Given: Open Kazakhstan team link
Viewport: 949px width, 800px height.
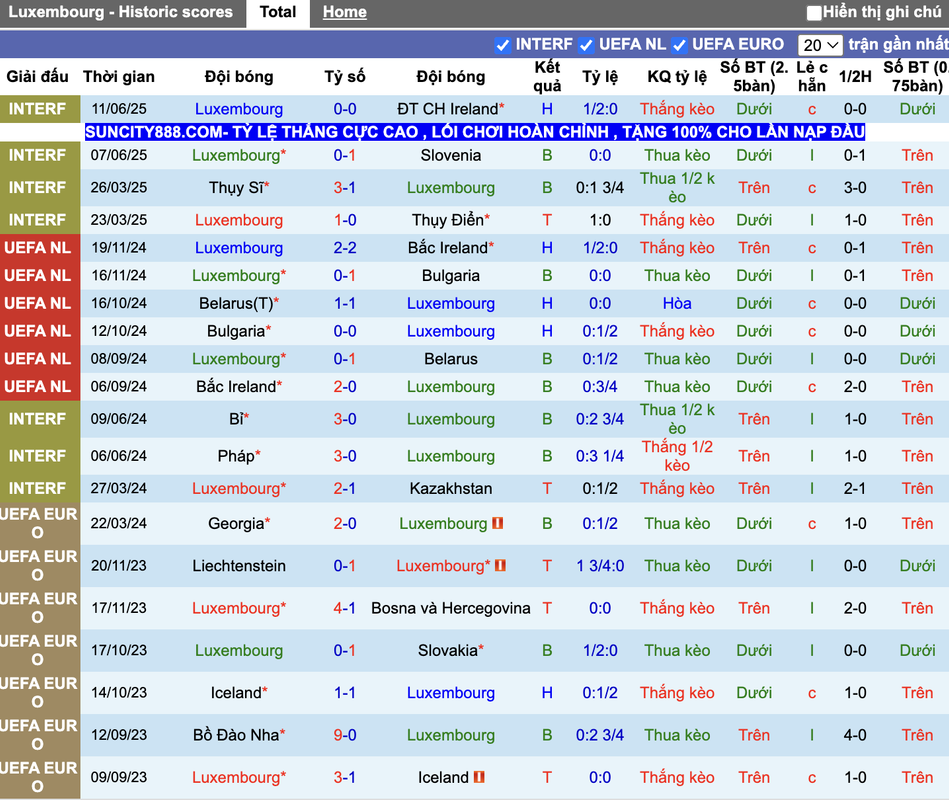Looking at the screenshot, I should pyautogui.click(x=450, y=488).
